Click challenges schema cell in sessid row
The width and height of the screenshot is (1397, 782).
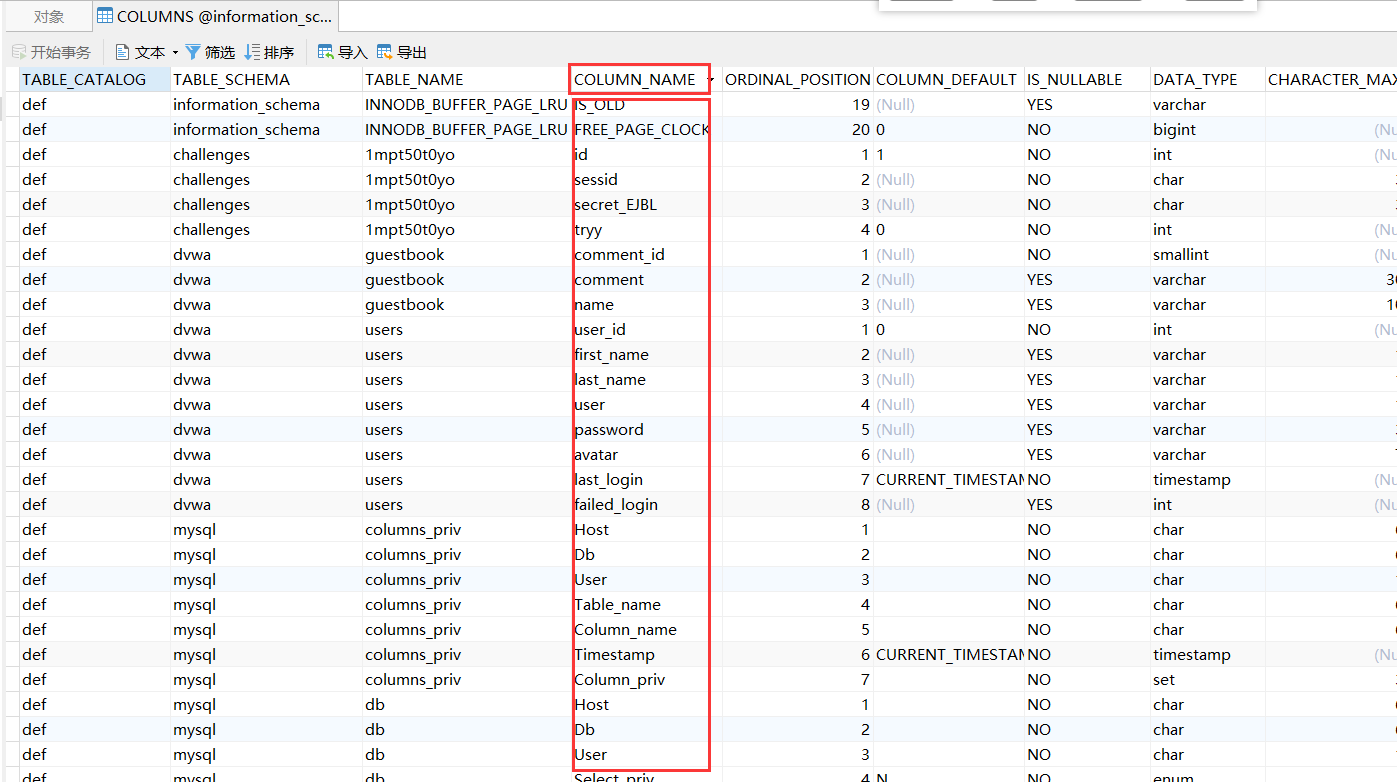[x=265, y=180]
